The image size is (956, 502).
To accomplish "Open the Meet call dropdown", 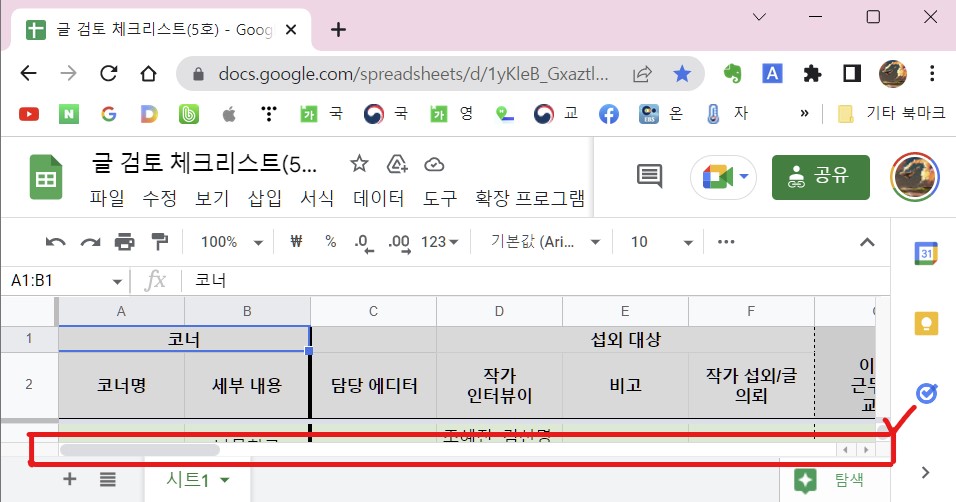I will (x=744, y=177).
